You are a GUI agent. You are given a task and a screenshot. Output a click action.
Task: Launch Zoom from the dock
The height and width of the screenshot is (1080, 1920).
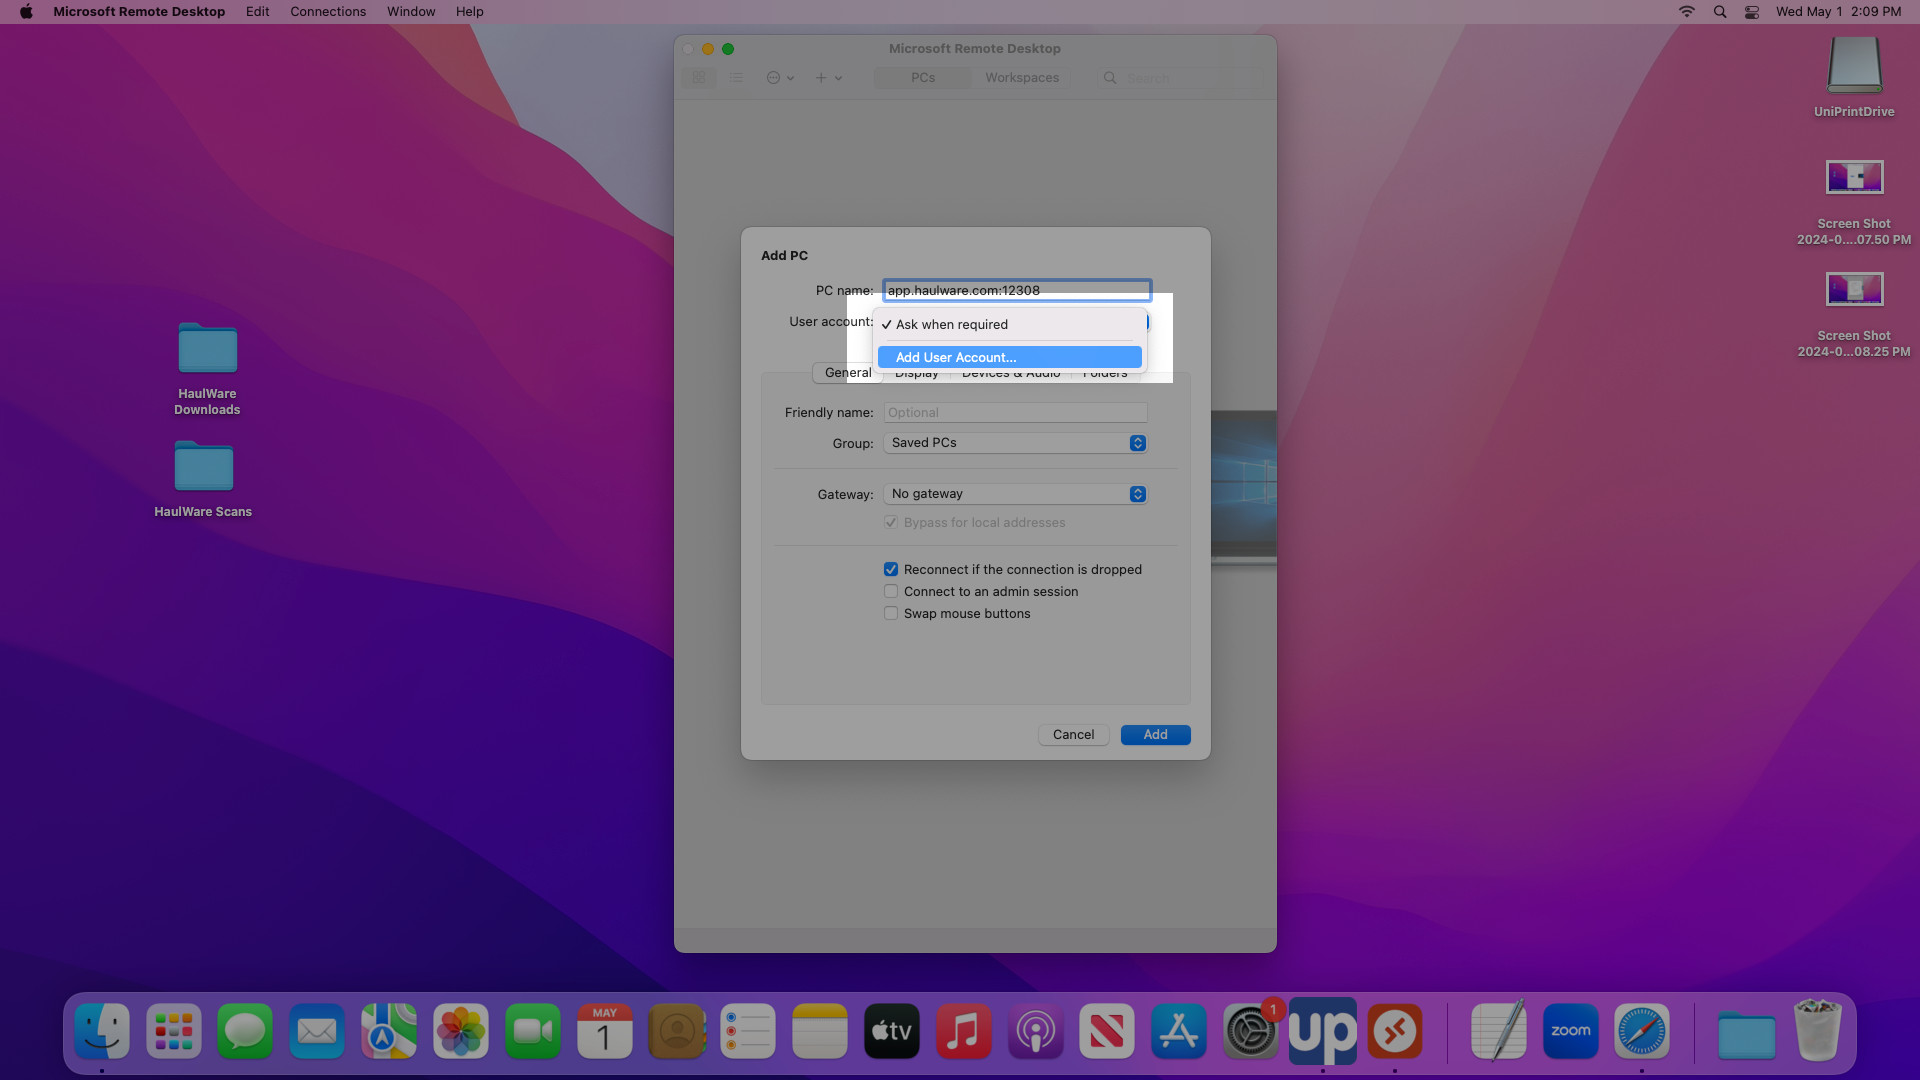click(x=1570, y=1031)
